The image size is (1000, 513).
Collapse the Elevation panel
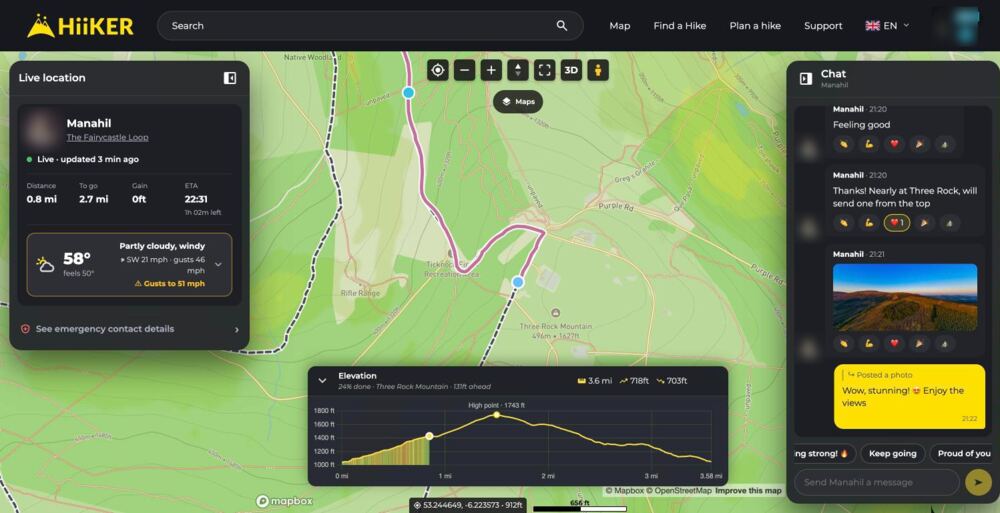(322, 380)
